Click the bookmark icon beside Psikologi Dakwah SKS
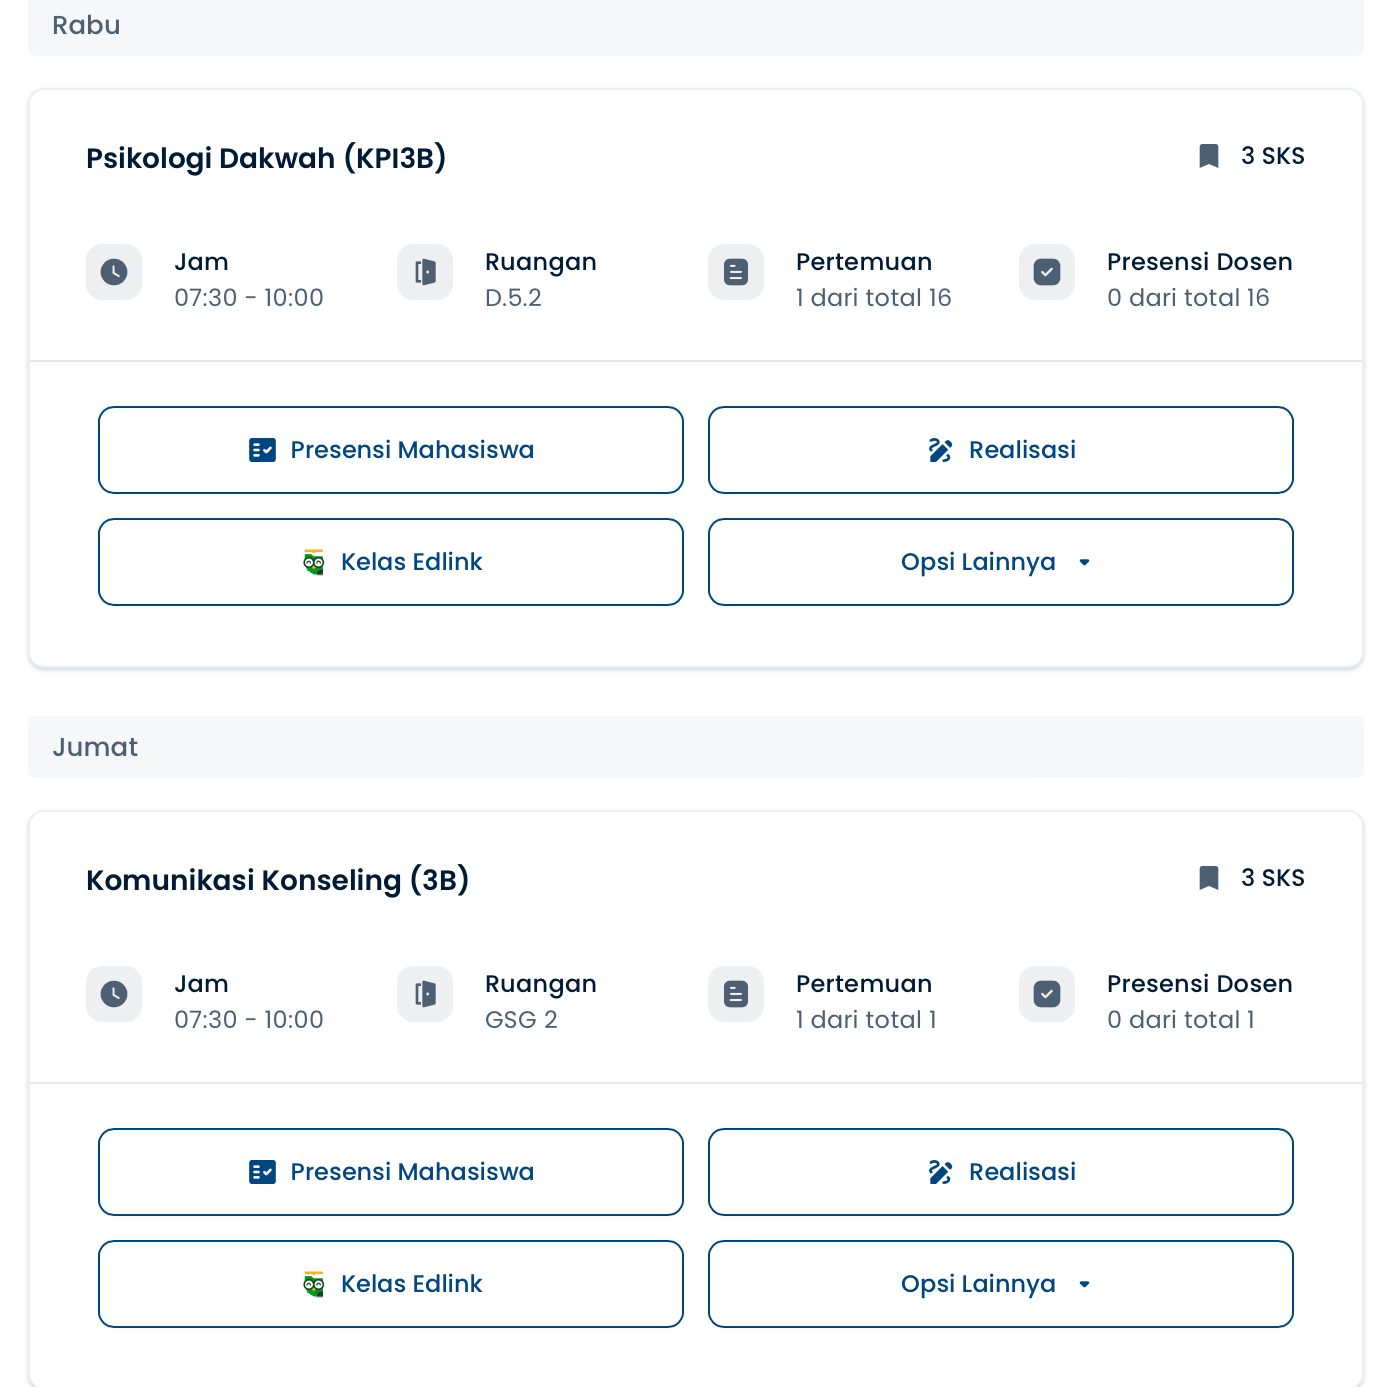This screenshot has width=1397, height=1387. 1209,156
